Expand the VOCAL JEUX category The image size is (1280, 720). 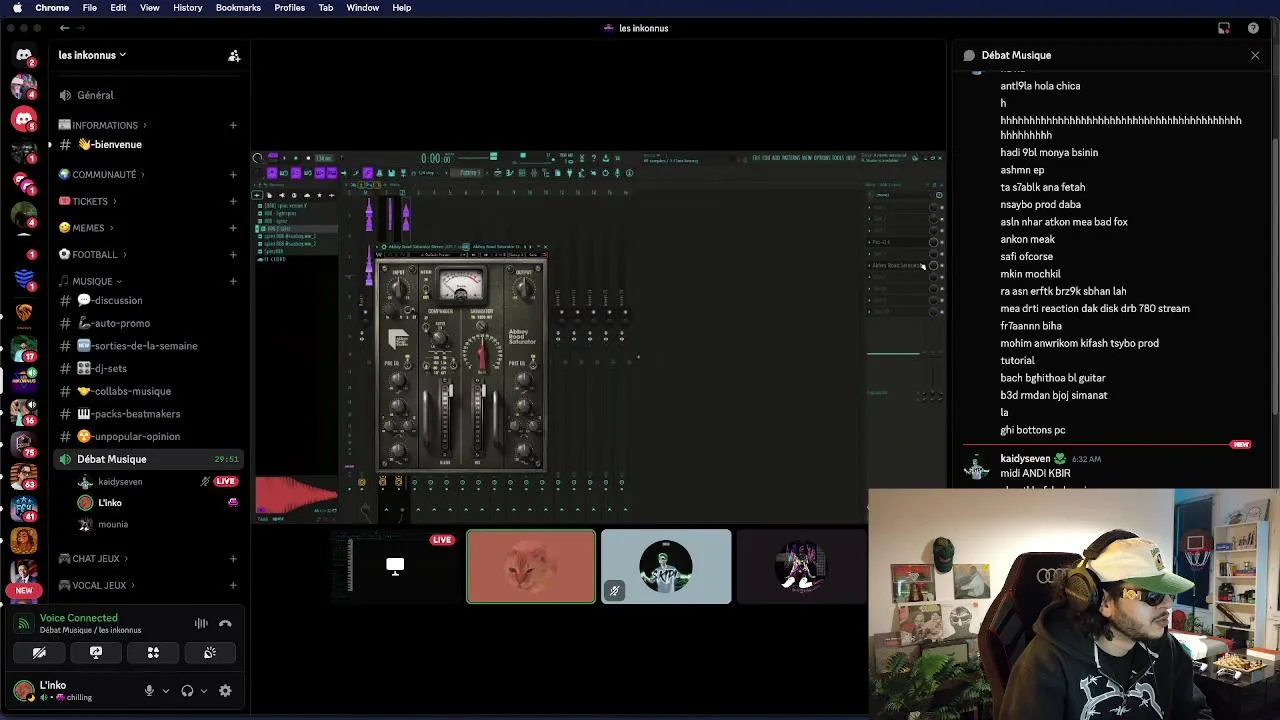(98, 585)
